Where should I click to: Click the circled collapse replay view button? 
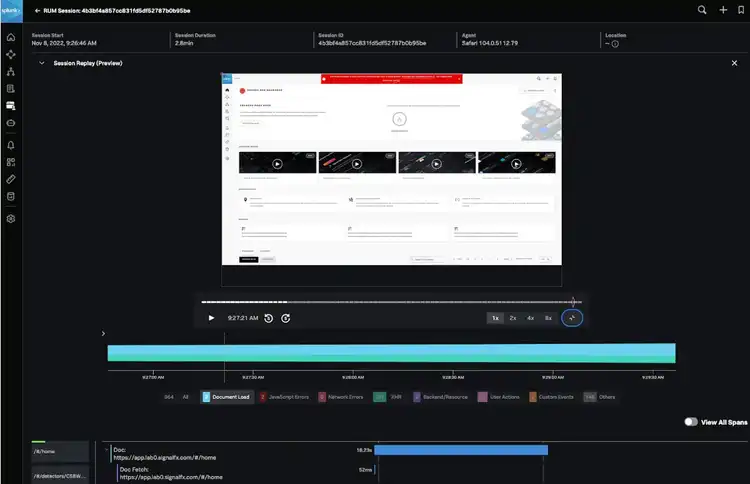click(x=572, y=318)
